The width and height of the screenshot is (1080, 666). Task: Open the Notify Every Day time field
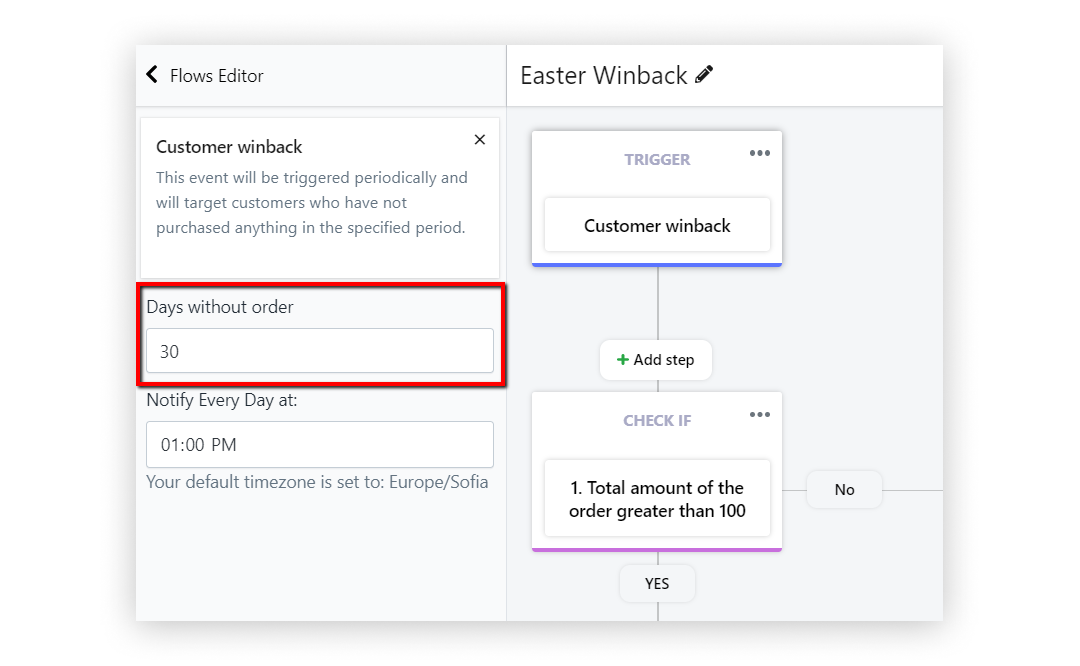320,444
